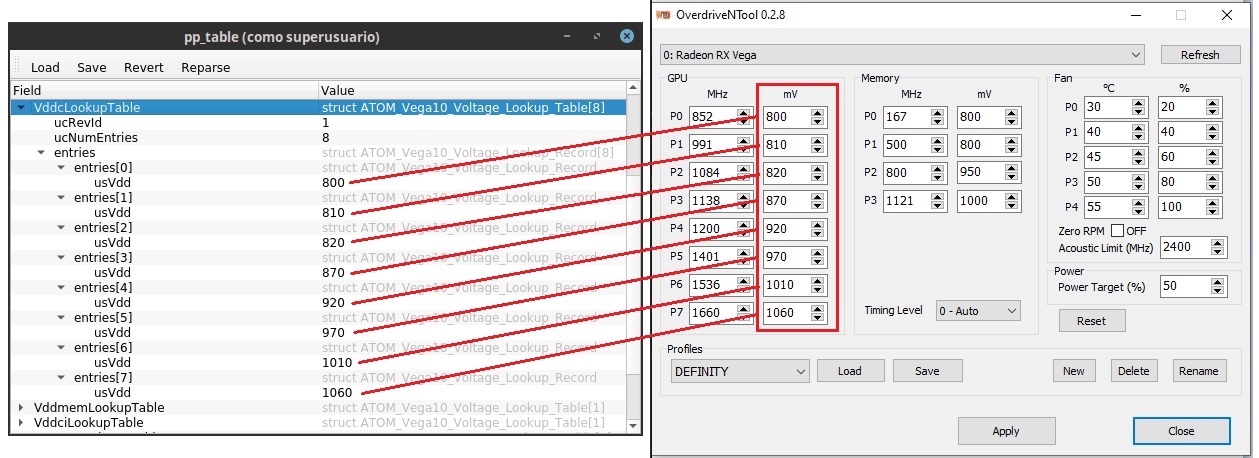This screenshot has height=458, width=1259.
Task: Collapse entries[0] node
Action: 62,167
